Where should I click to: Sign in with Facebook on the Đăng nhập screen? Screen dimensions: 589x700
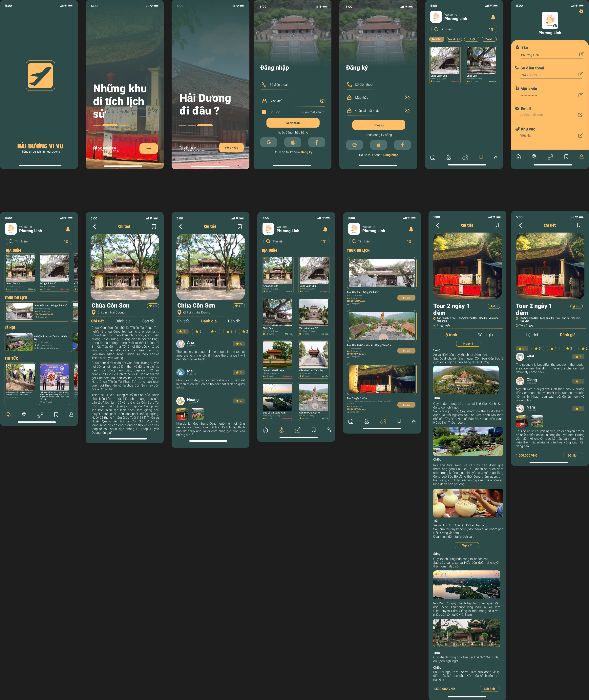click(x=317, y=142)
